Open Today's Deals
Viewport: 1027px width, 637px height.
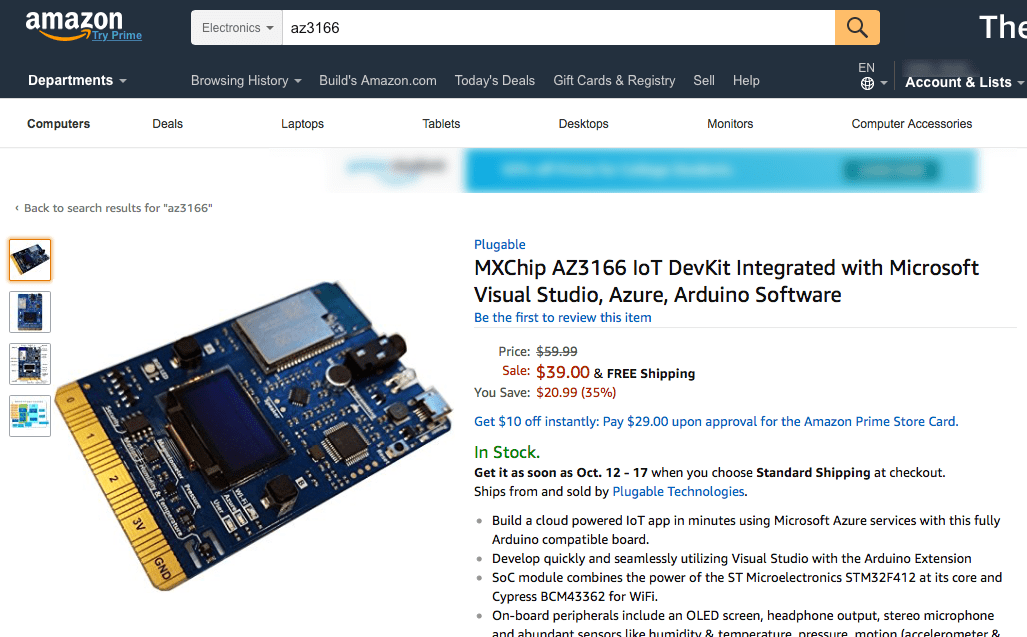pyautogui.click(x=494, y=80)
